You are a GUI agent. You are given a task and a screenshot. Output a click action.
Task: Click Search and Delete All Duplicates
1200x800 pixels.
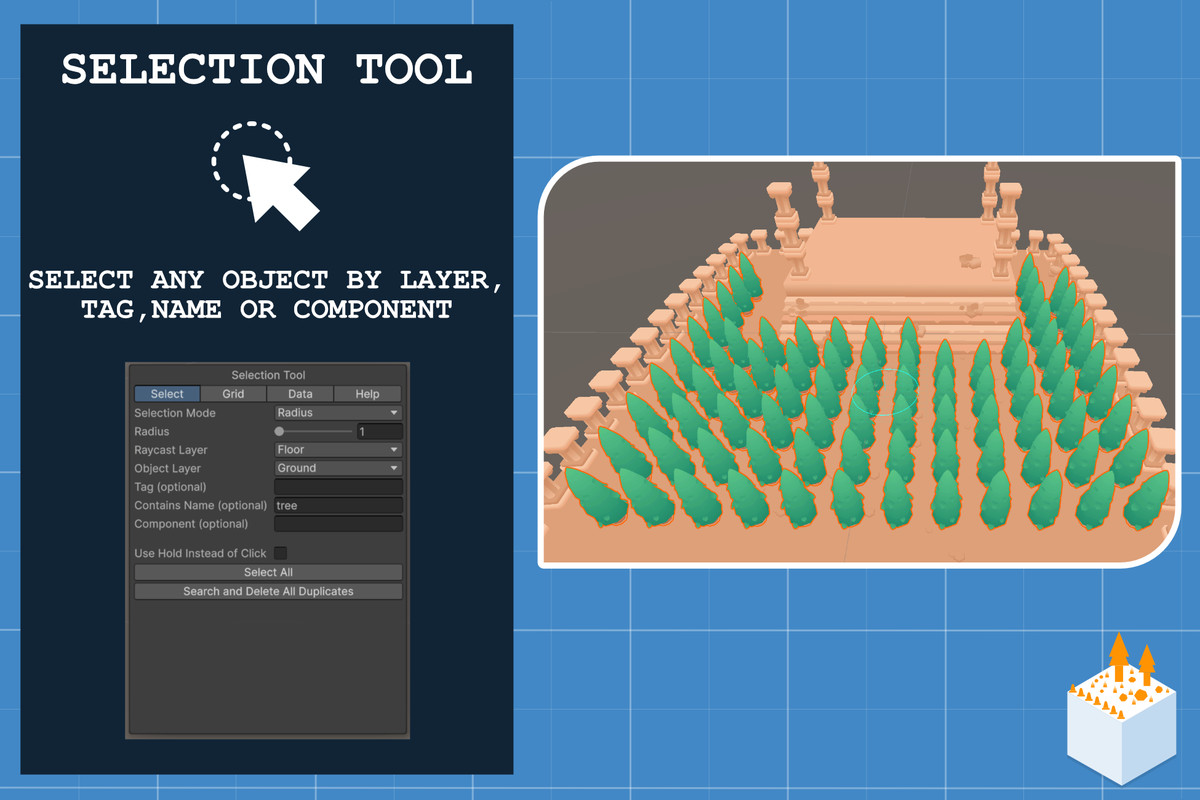click(x=267, y=590)
